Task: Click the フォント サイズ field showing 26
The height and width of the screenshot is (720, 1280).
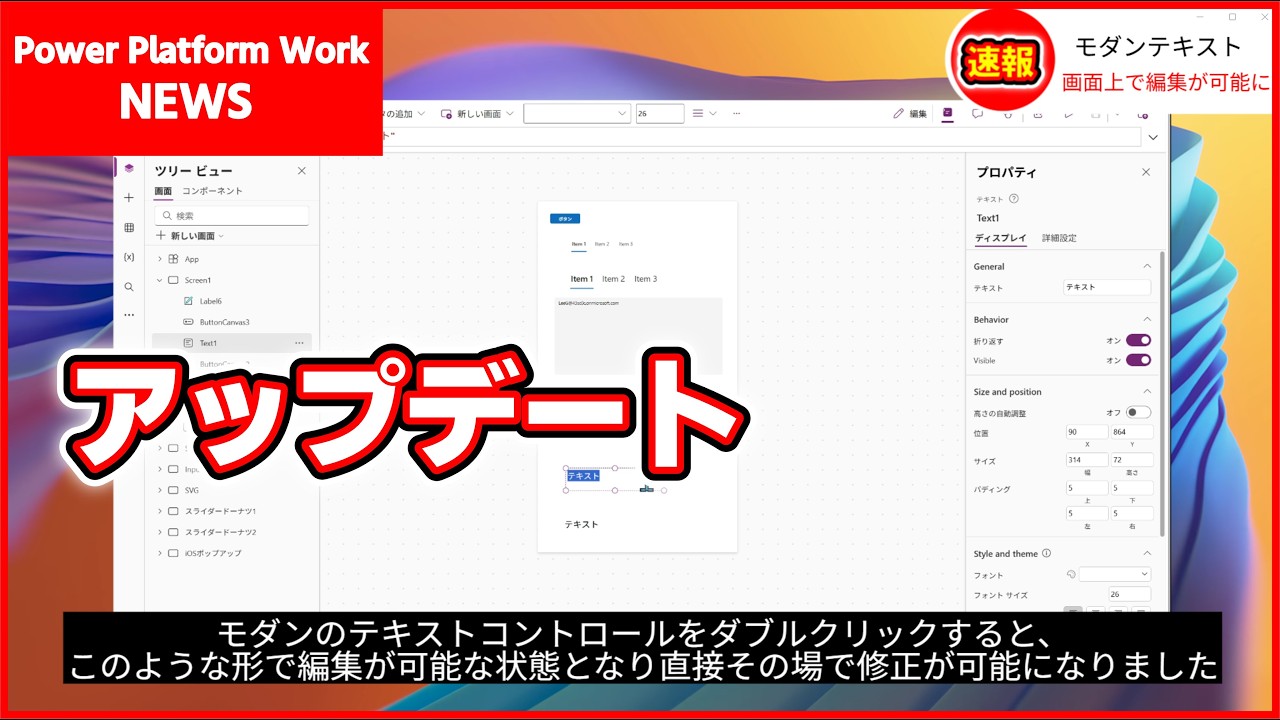Action: pyautogui.click(x=1129, y=594)
